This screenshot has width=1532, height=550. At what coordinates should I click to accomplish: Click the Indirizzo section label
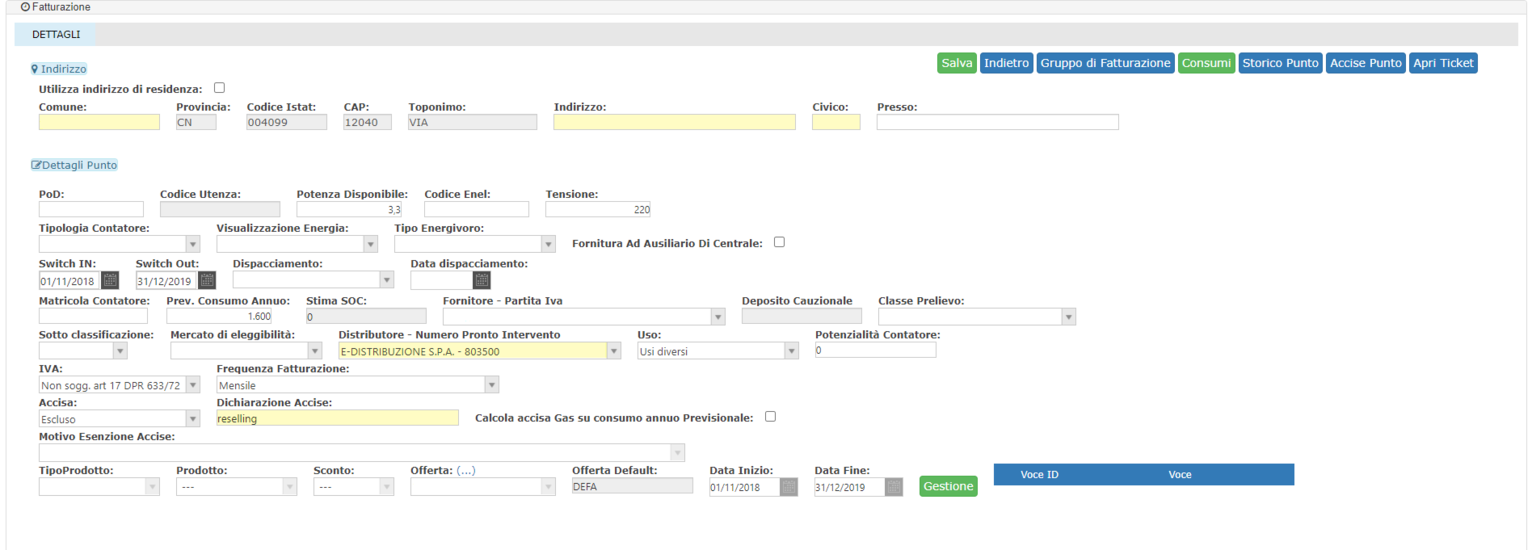59,69
